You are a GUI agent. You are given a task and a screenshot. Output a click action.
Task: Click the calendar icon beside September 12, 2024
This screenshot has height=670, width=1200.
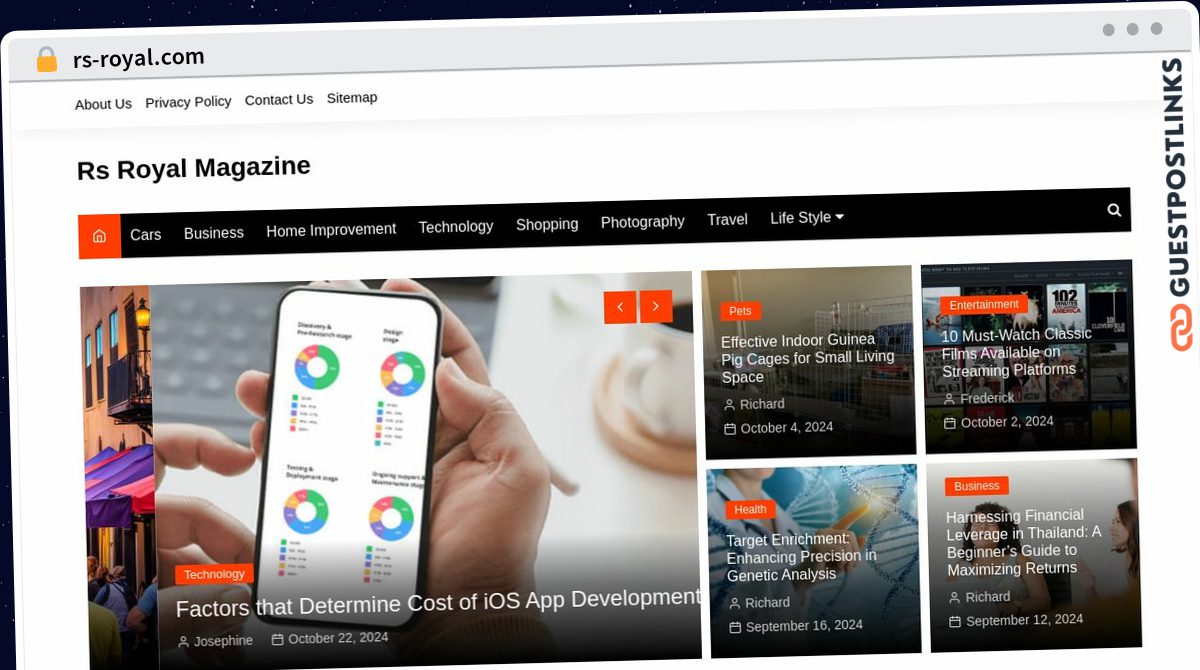coord(955,622)
